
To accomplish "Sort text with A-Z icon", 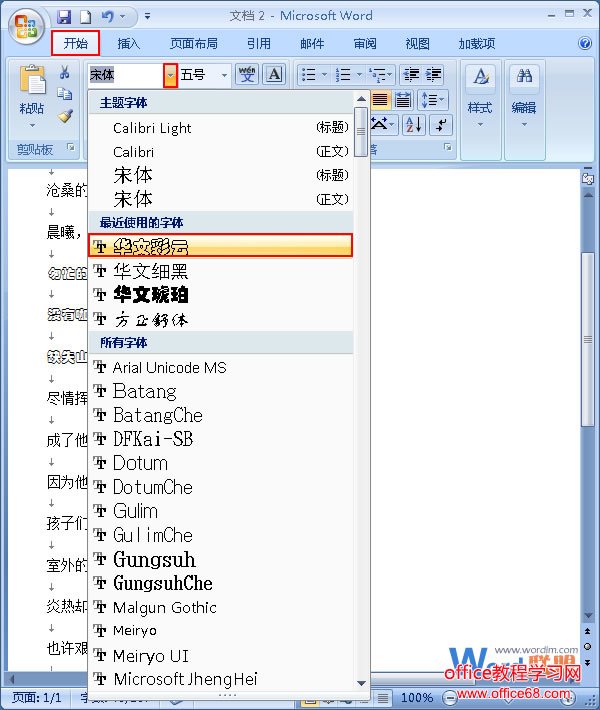I will tap(413, 125).
